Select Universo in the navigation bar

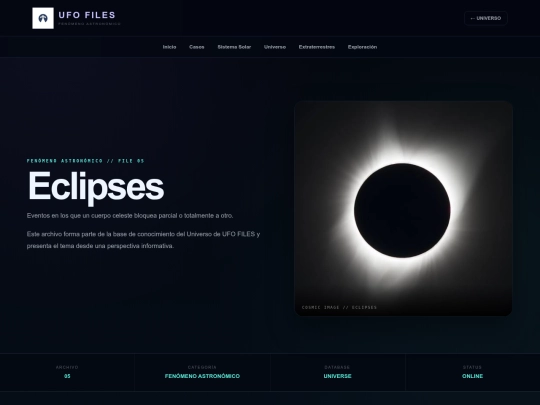point(275,47)
